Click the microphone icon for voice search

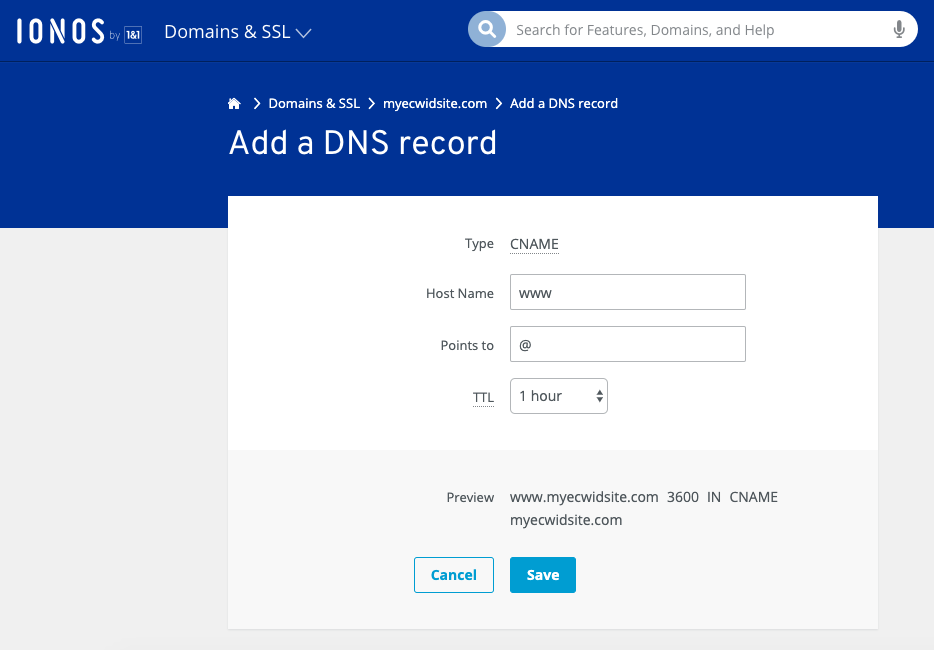click(899, 29)
